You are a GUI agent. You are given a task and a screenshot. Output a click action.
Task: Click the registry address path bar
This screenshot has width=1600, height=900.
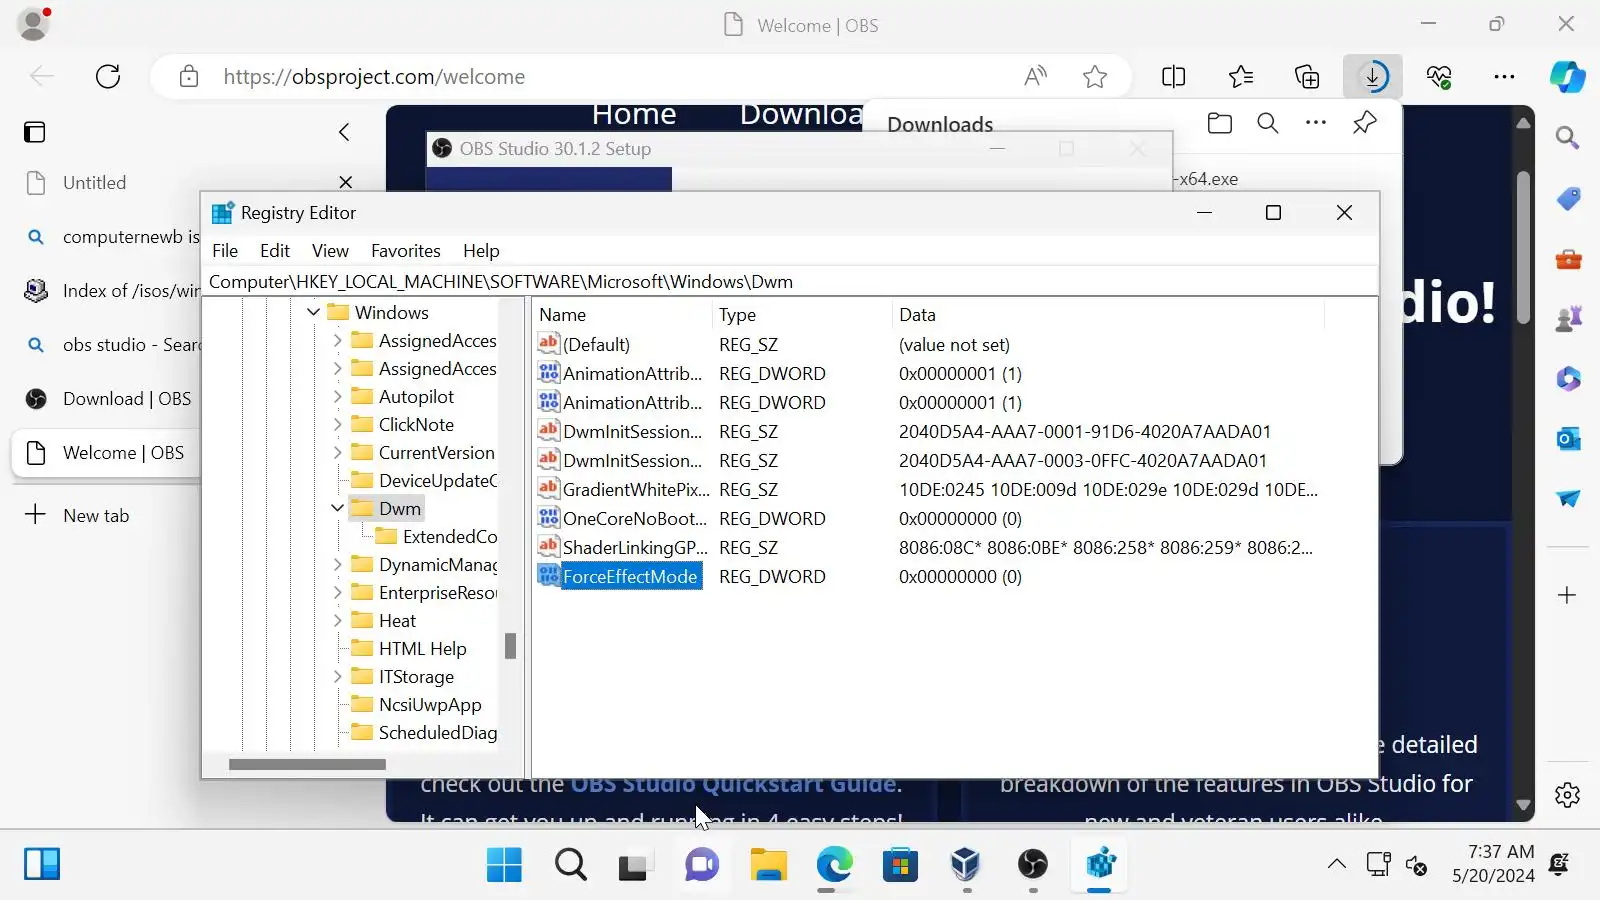(x=792, y=282)
